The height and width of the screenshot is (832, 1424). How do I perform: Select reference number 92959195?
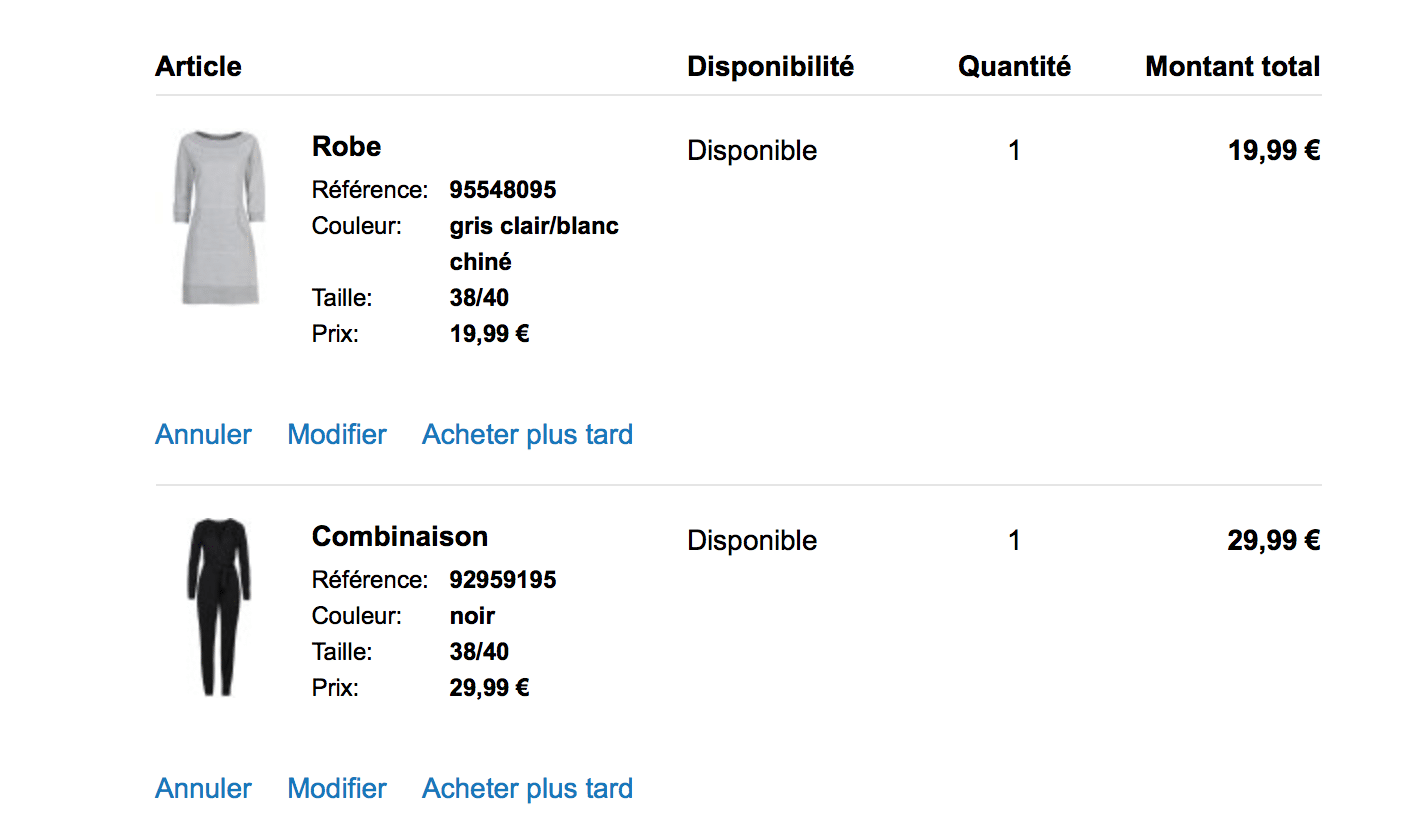(503, 580)
